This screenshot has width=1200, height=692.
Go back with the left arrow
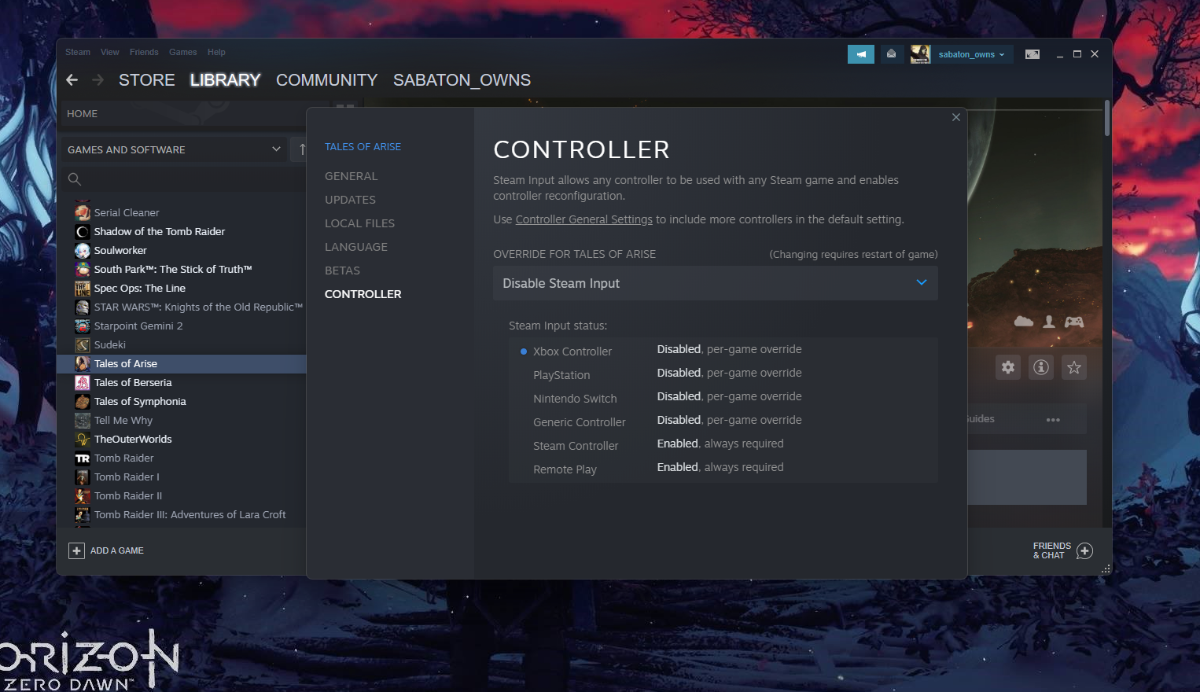click(72, 80)
